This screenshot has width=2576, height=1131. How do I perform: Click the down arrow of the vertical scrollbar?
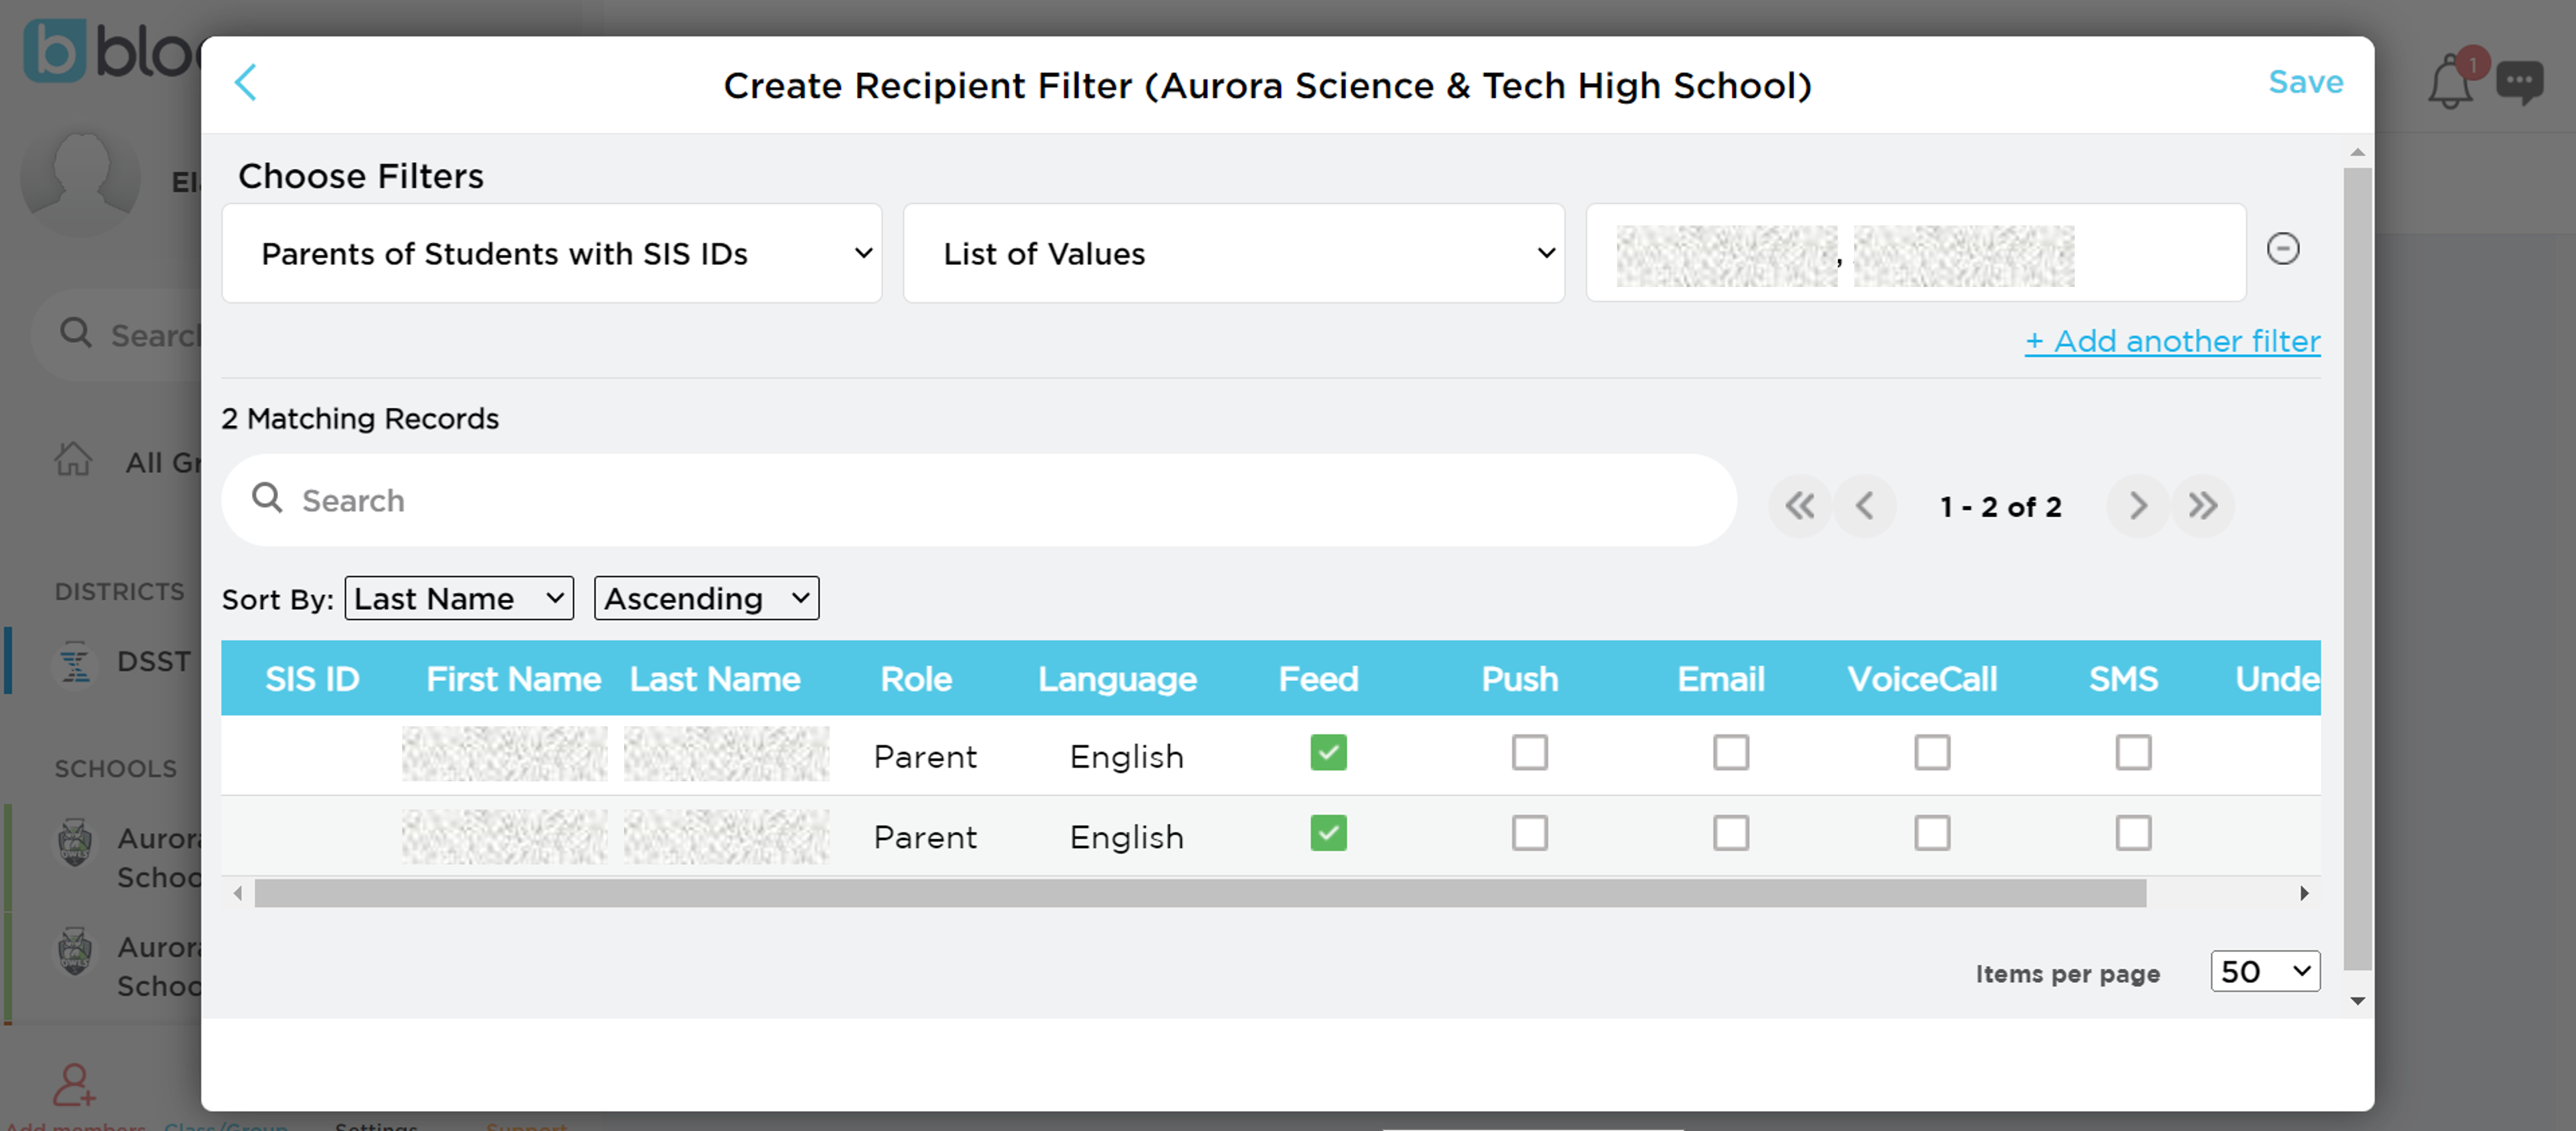2357,1001
